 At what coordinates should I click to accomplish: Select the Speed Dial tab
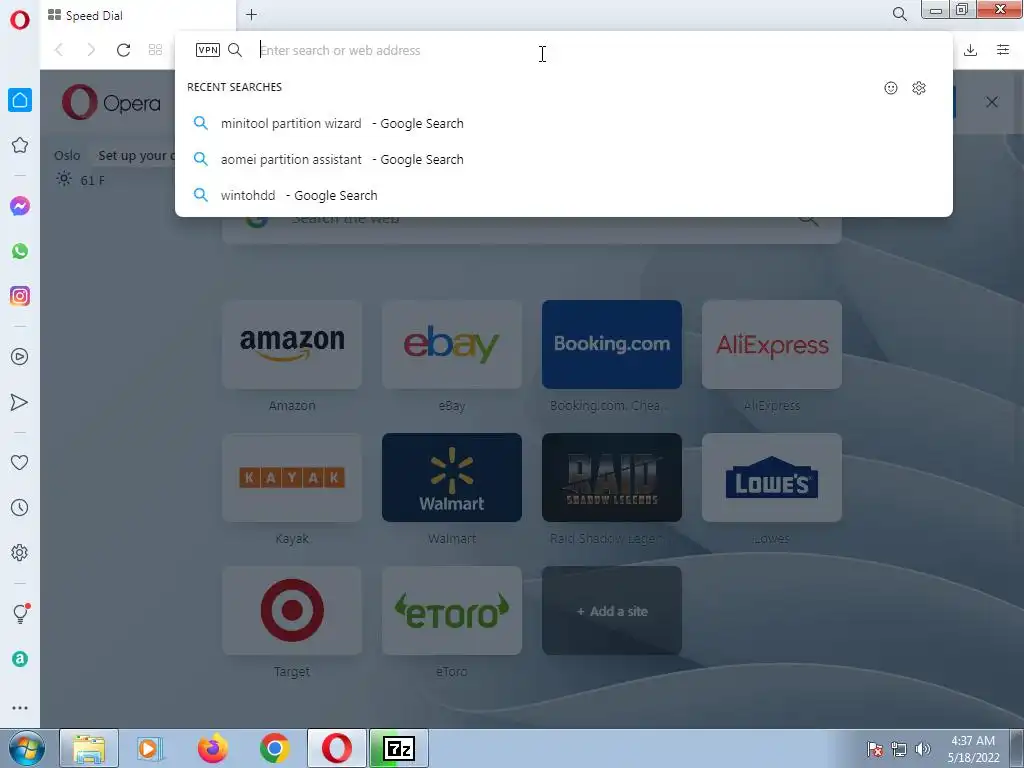point(138,16)
